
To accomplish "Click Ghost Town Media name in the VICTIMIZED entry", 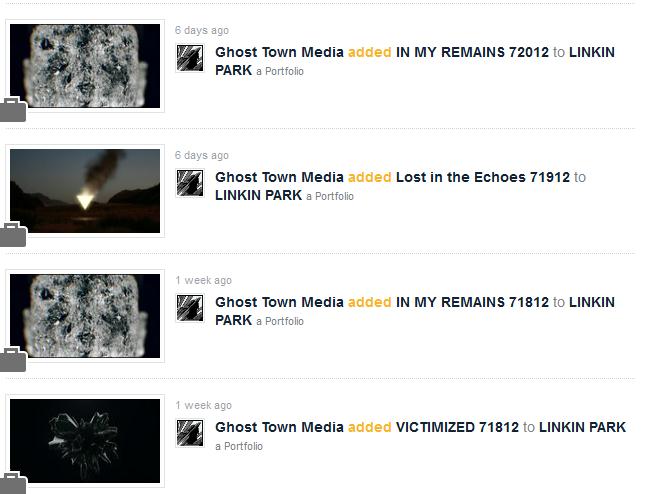I will [x=279, y=427].
